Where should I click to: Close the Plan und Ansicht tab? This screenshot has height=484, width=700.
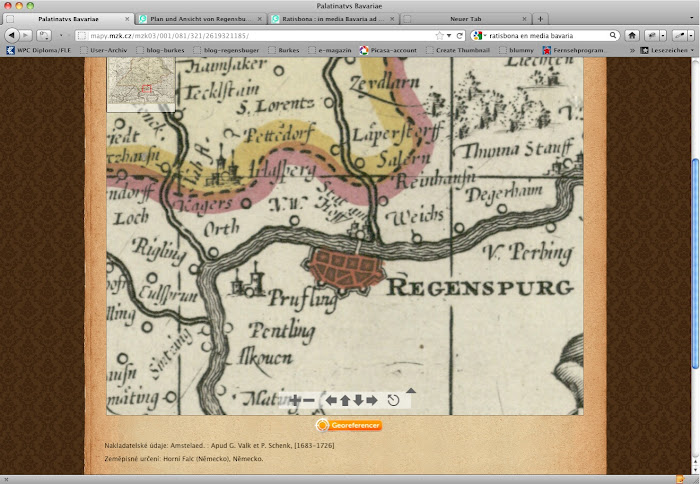pyautogui.click(x=259, y=19)
